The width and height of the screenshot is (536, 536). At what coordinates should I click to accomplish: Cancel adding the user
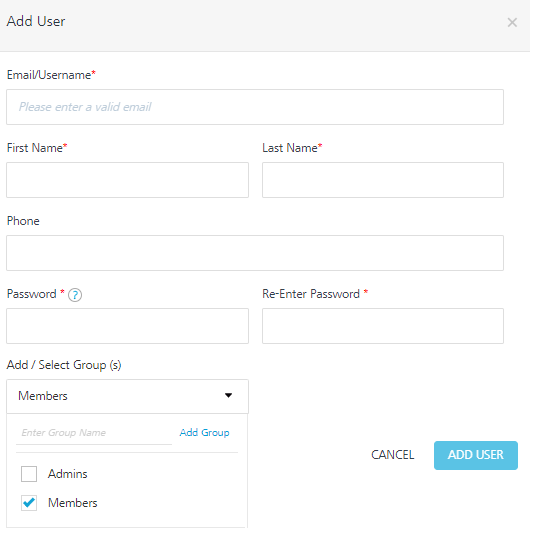click(392, 455)
